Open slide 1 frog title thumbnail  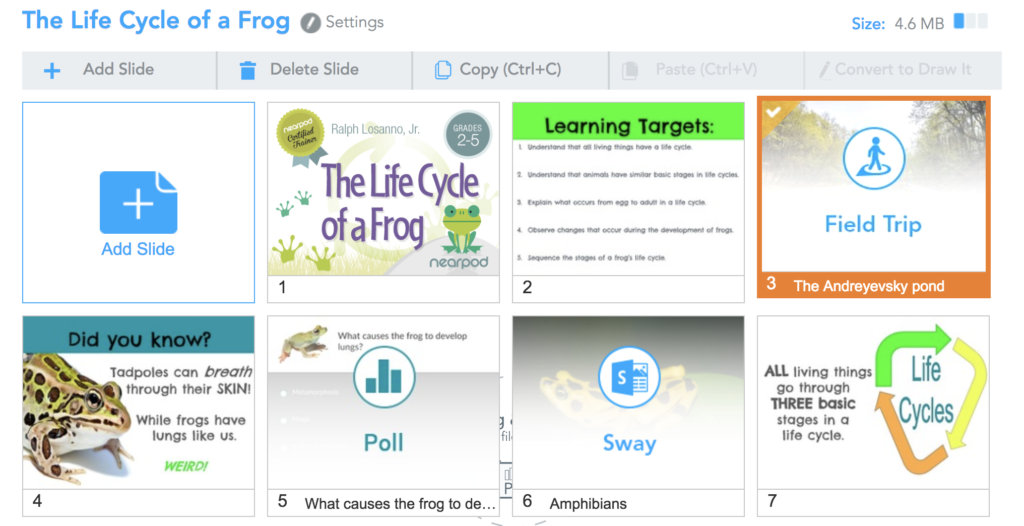383,202
